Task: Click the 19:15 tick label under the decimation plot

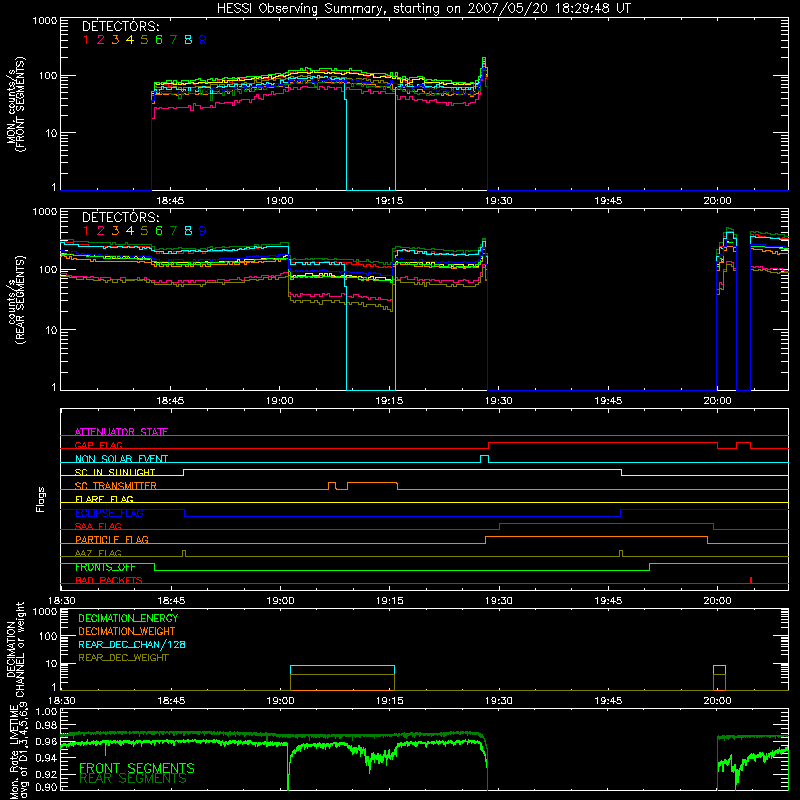Action: [x=389, y=701]
